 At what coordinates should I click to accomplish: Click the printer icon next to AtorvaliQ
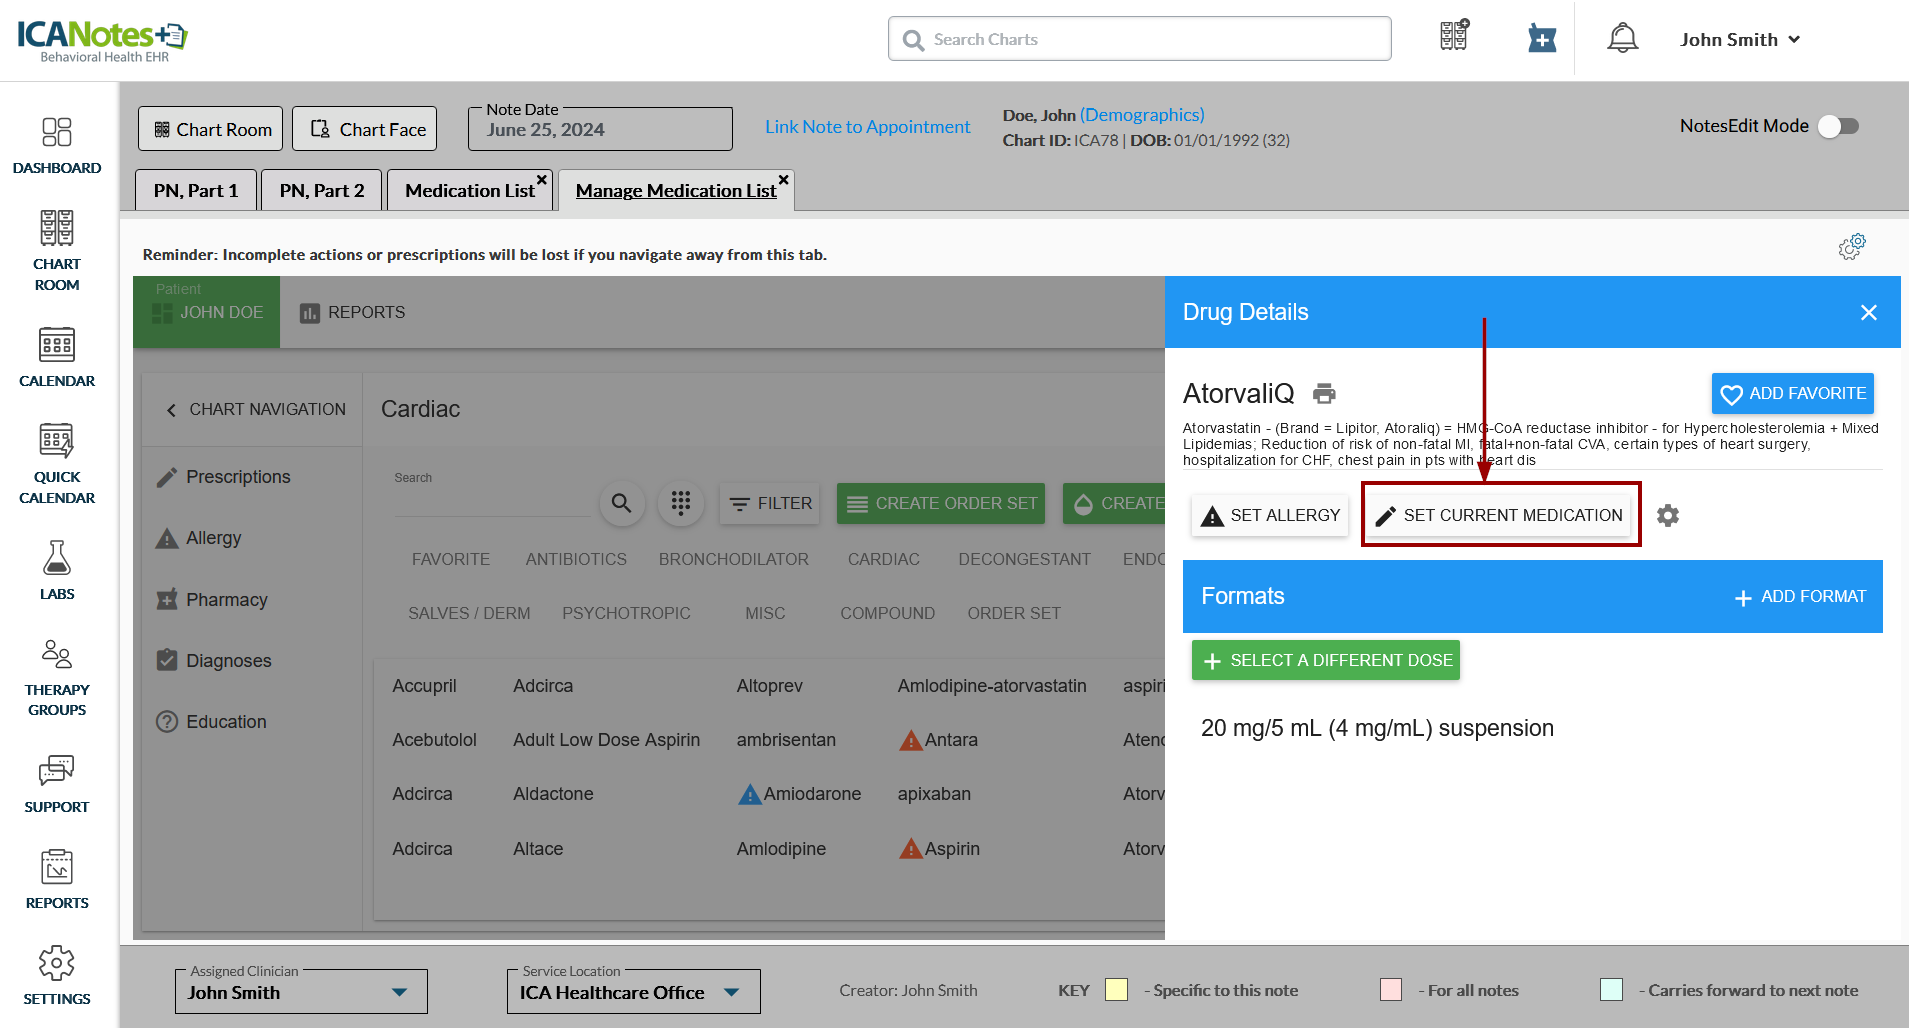(x=1324, y=394)
